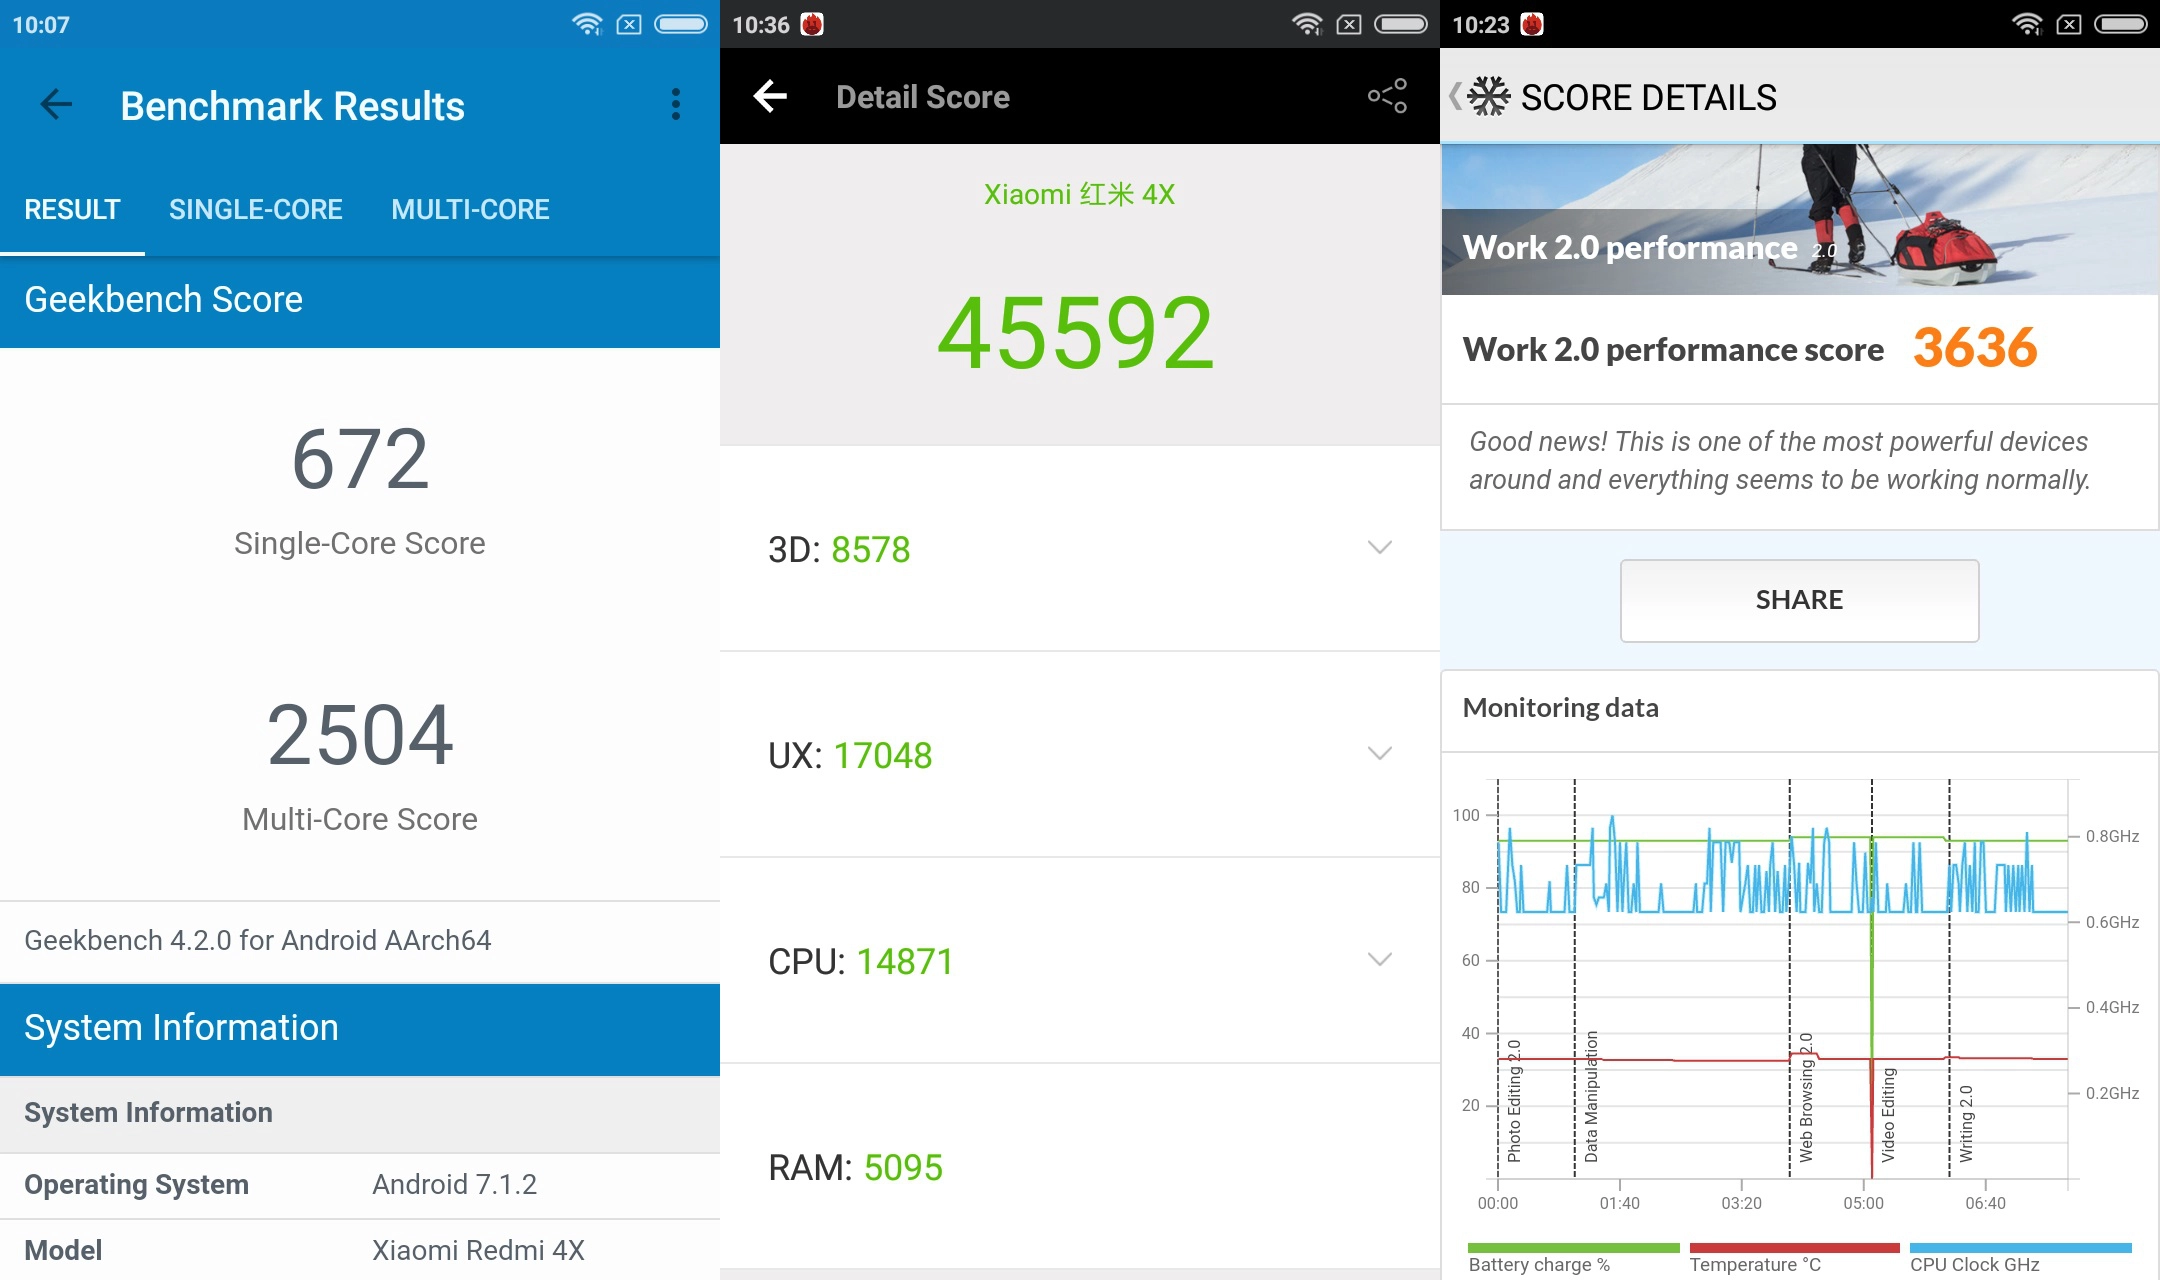This screenshot has width=2160, height=1280.
Task: Tap the Data Manipulation chart marker
Action: [x=1591, y=1096]
